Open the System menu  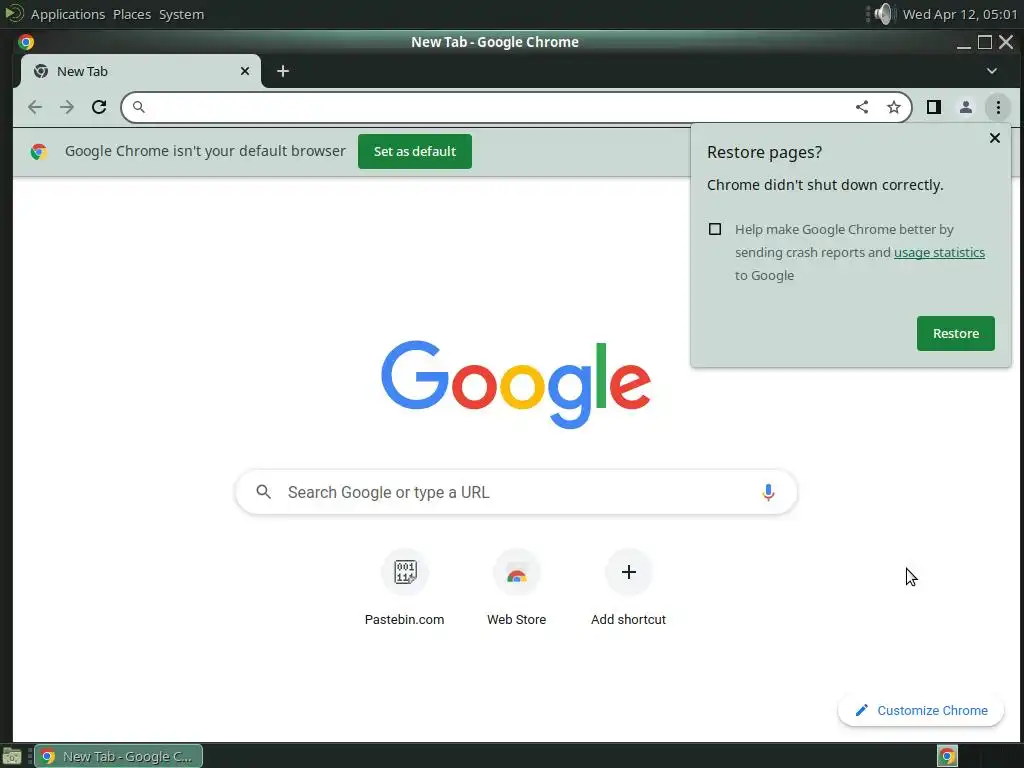point(182,14)
